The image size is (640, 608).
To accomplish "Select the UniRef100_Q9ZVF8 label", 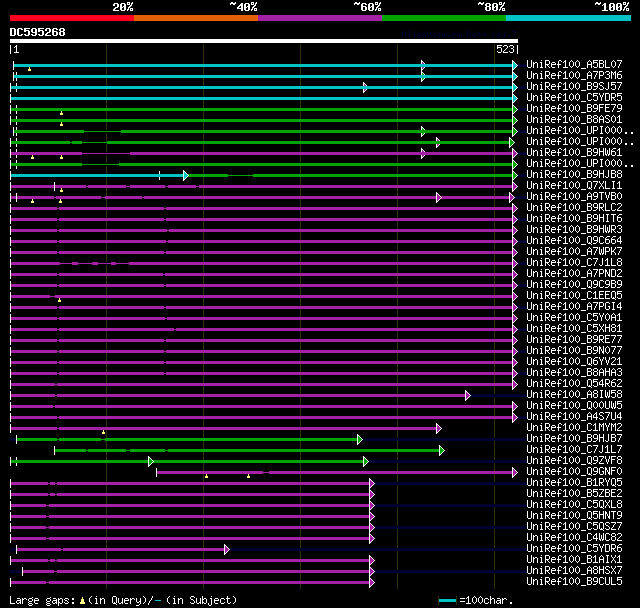I will 574,461.
